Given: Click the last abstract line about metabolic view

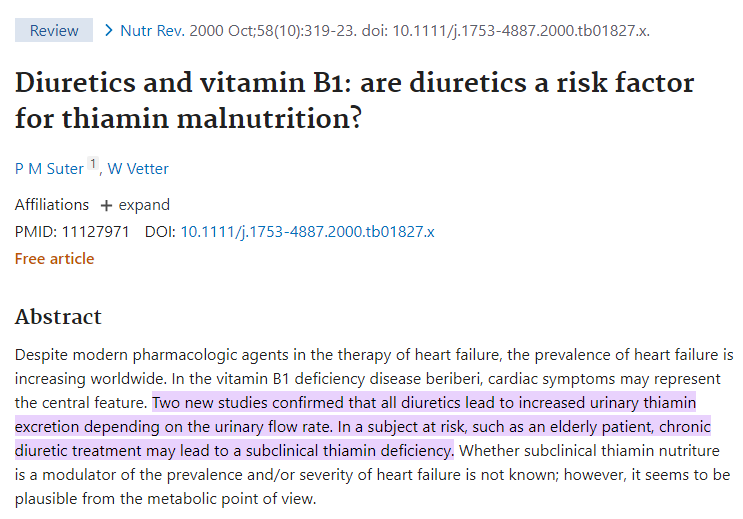Looking at the screenshot, I should [x=165, y=499].
